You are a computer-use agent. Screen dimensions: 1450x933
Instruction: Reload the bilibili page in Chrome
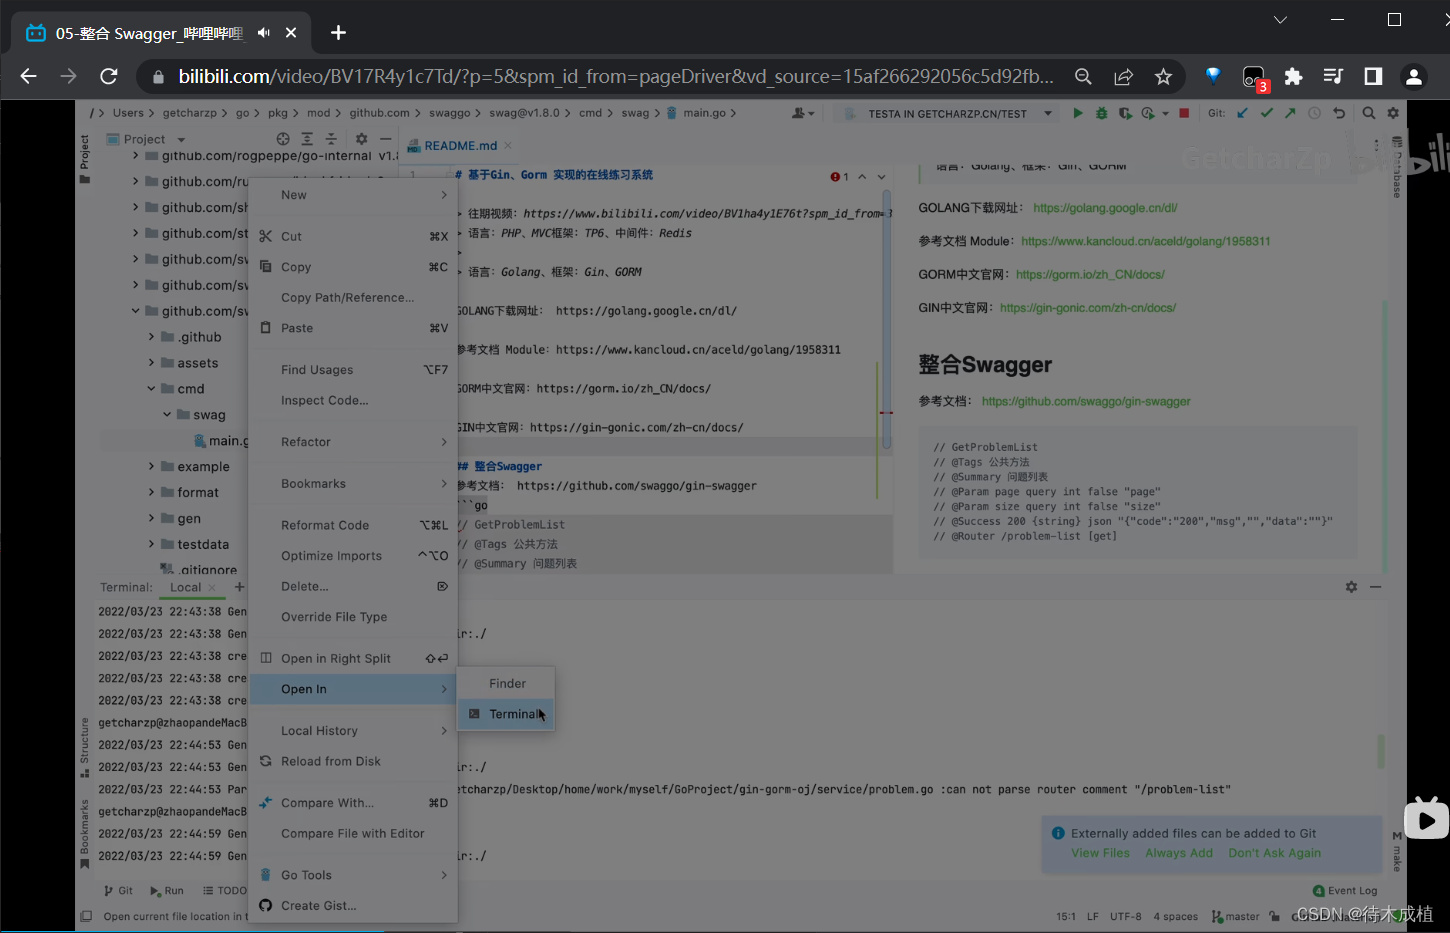(x=109, y=76)
